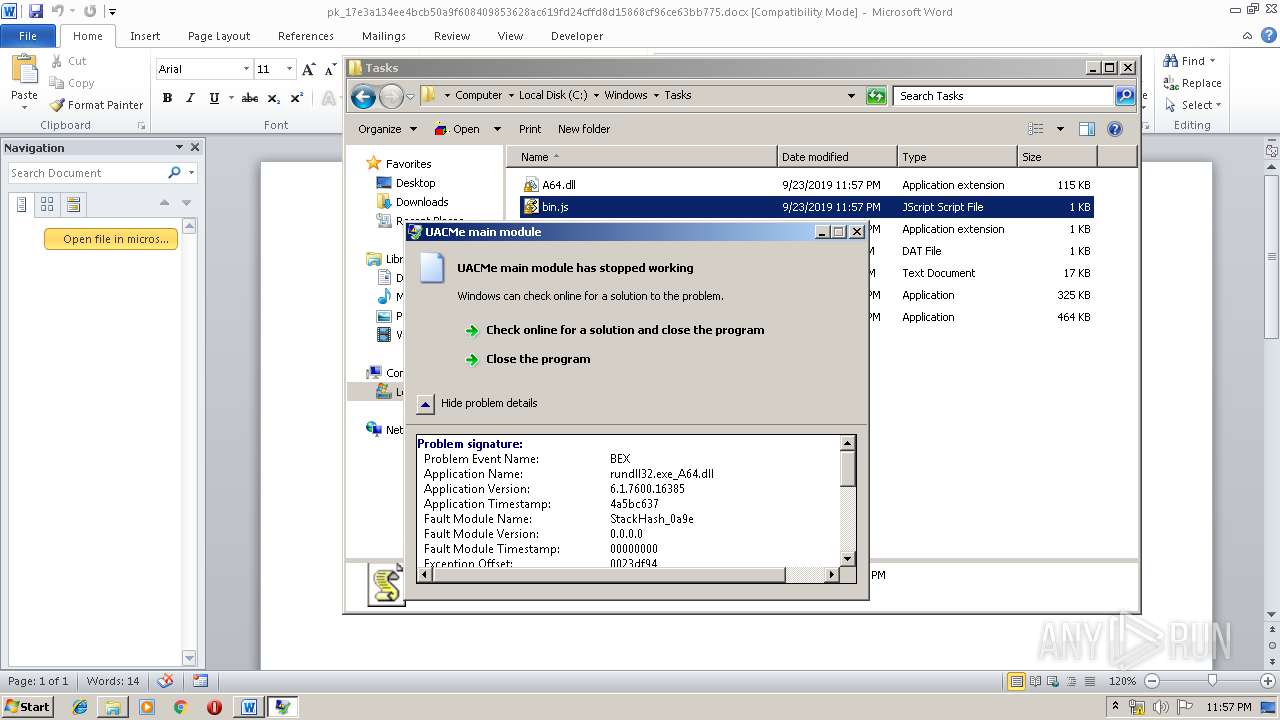
Task: Click the volume icon in system tray
Action: 1160,707
